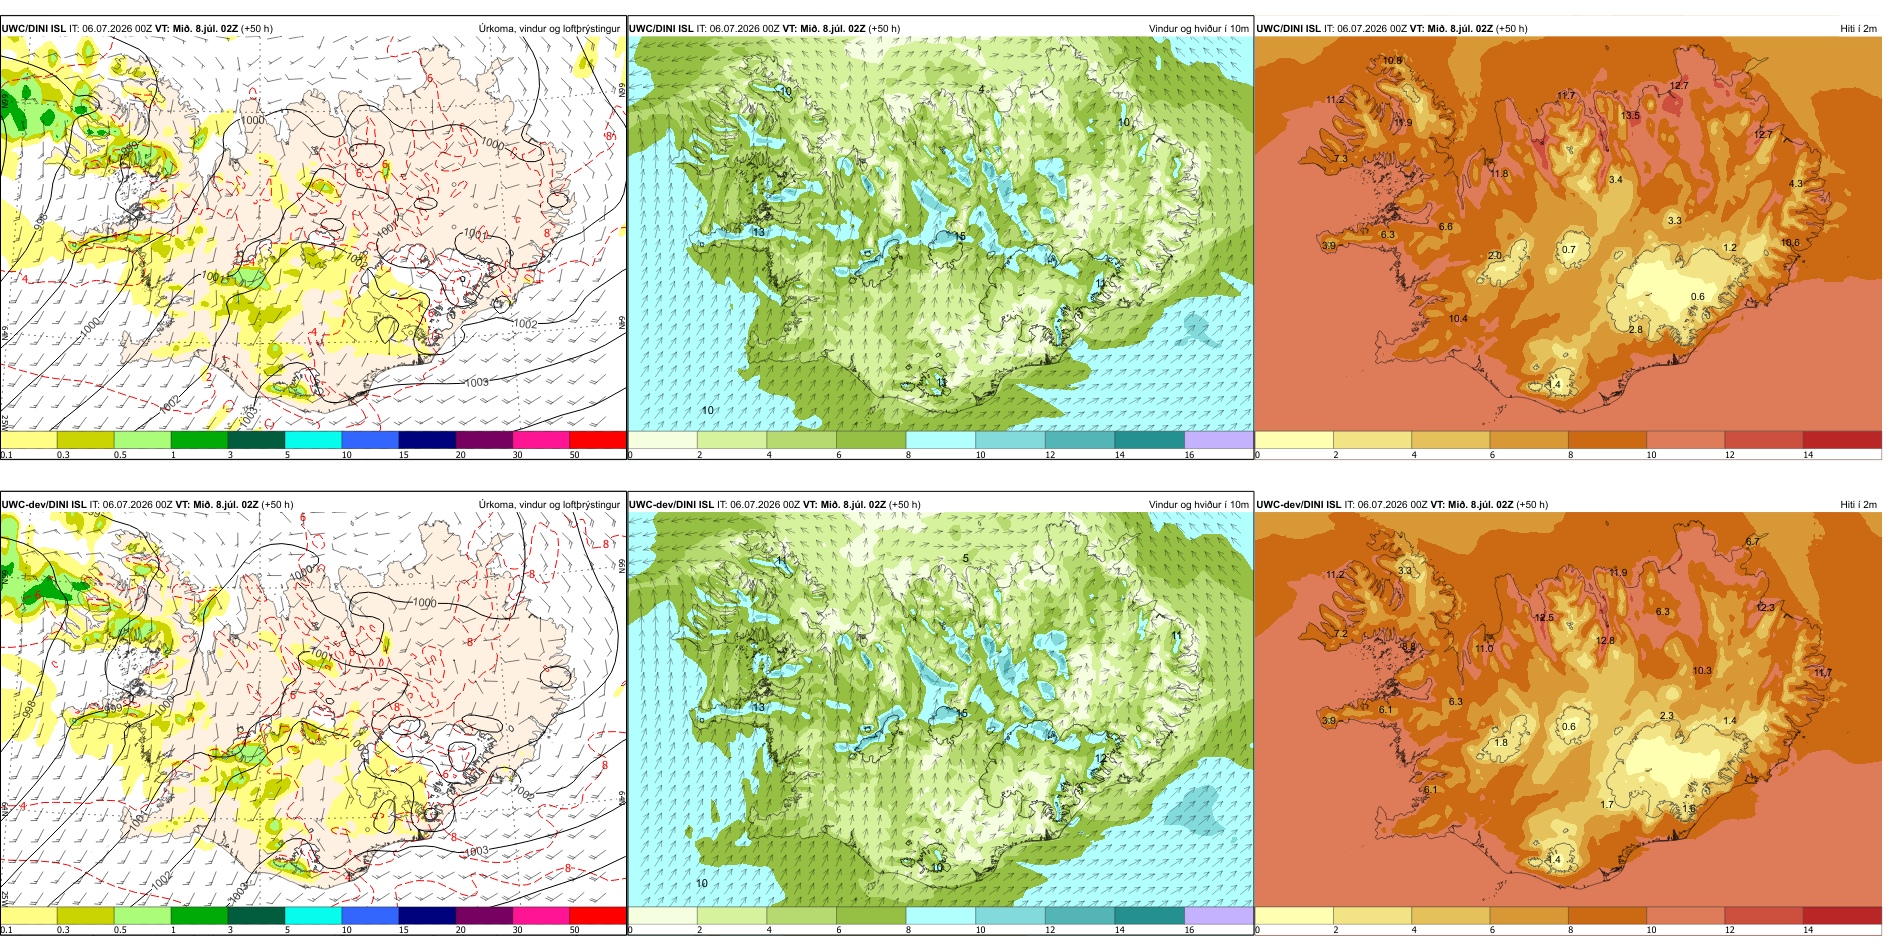This screenshot has width=1900, height=950.
Task: Click the 2.0 value on UWC/DINI temperature map
Action: 1495,256
